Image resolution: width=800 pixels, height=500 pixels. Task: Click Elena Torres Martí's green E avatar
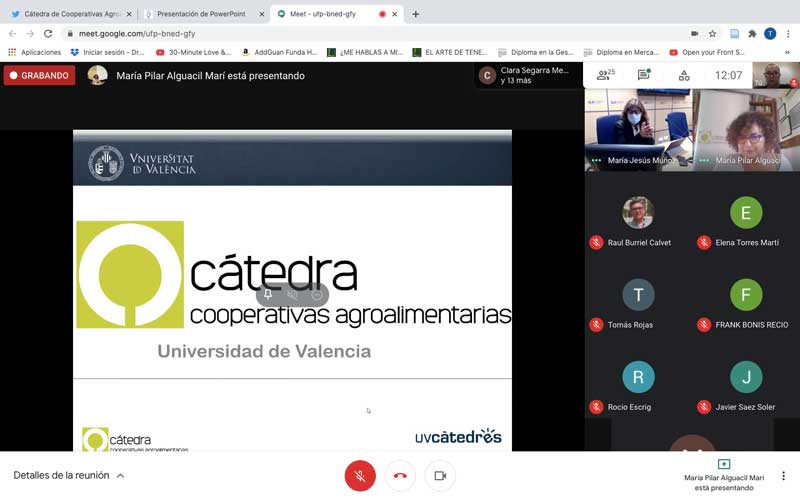746,212
